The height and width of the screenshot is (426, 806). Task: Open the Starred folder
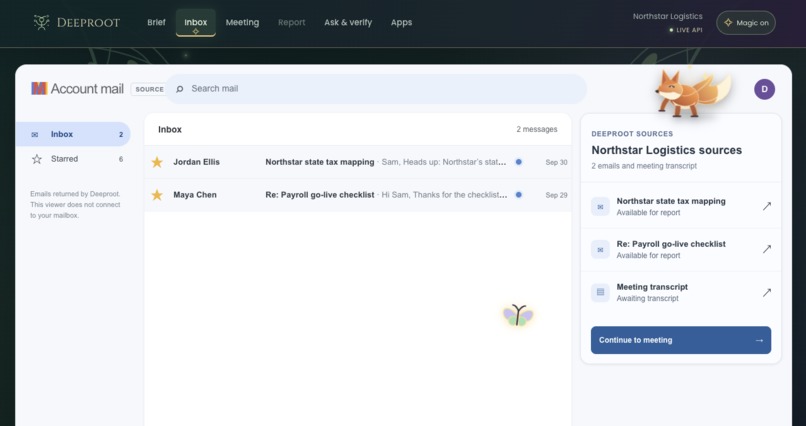coord(72,159)
